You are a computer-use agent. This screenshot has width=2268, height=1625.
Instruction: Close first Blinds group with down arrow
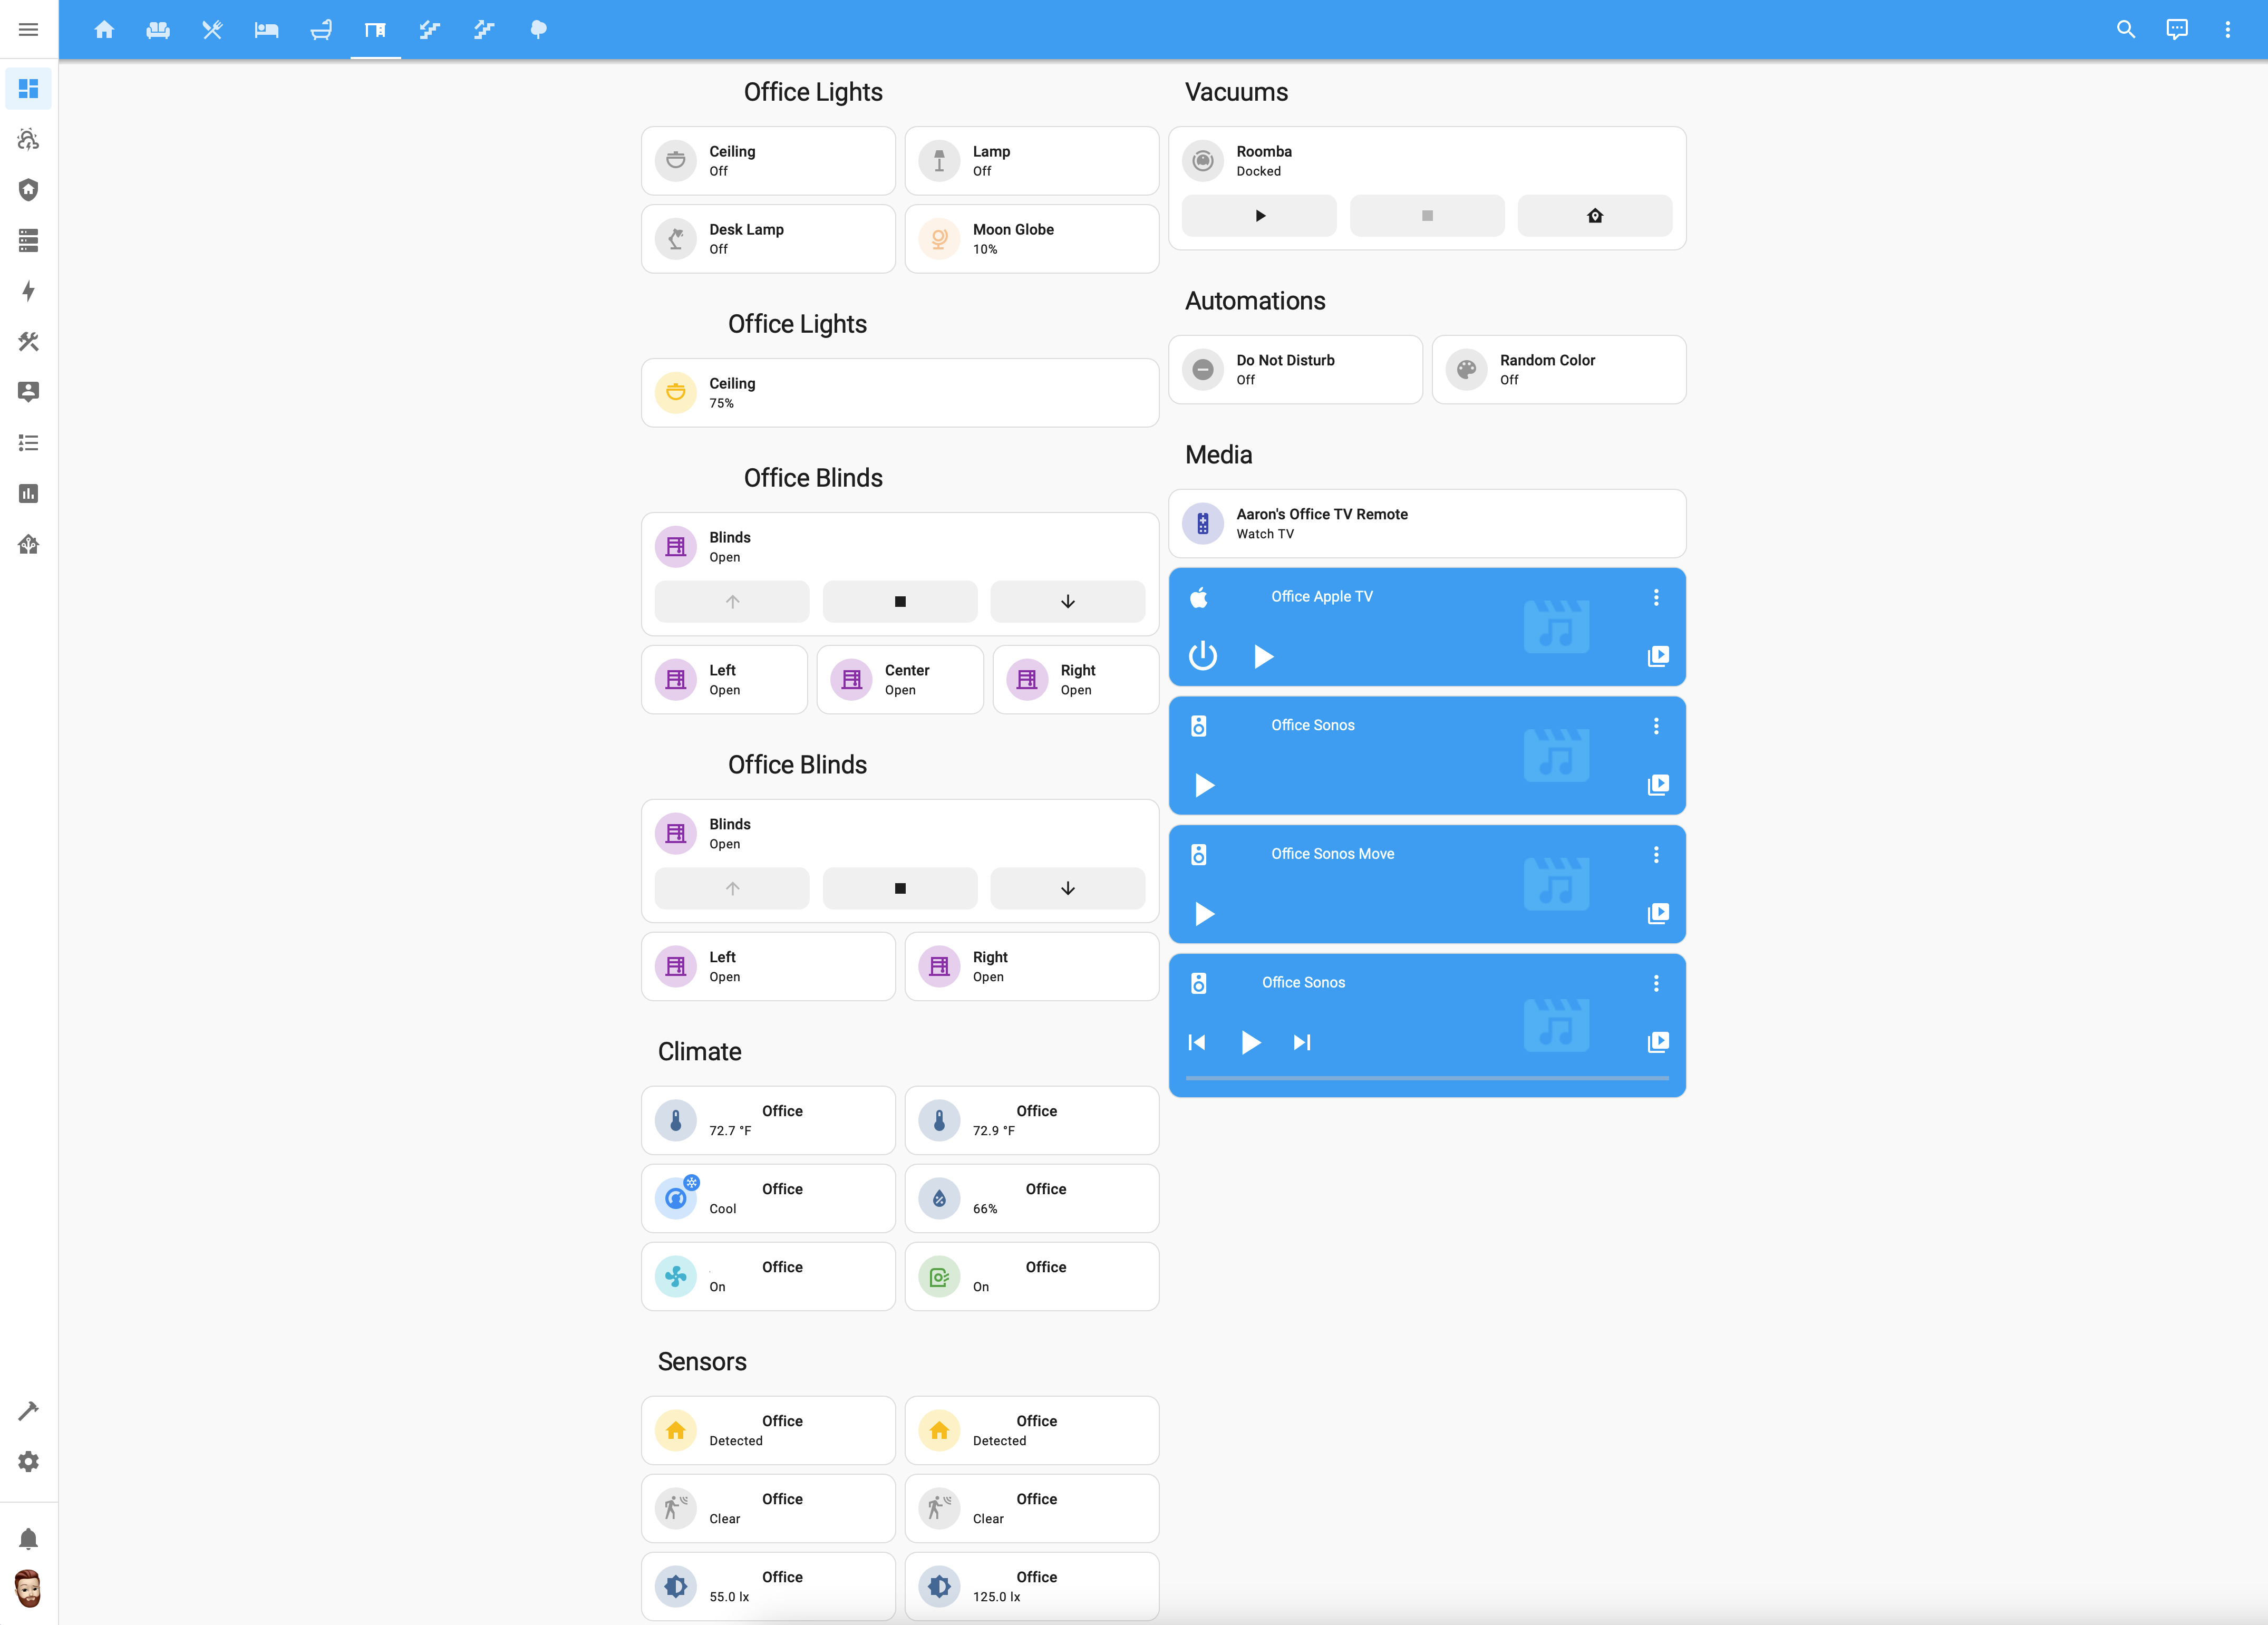click(x=1067, y=602)
